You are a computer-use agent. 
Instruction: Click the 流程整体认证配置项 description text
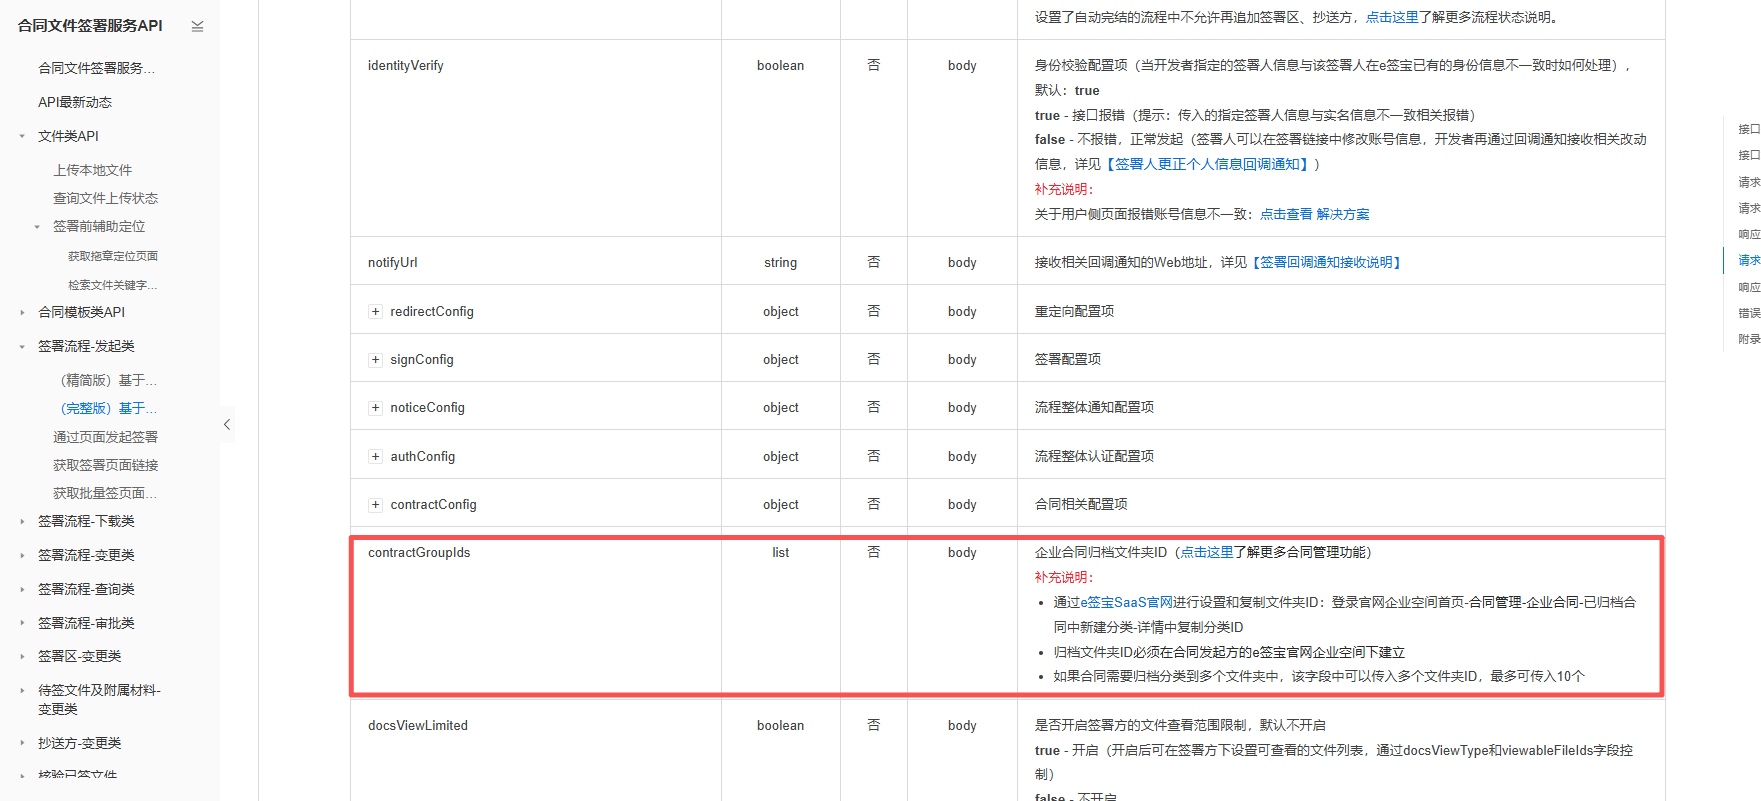pyautogui.click(x=1095, y=456)
